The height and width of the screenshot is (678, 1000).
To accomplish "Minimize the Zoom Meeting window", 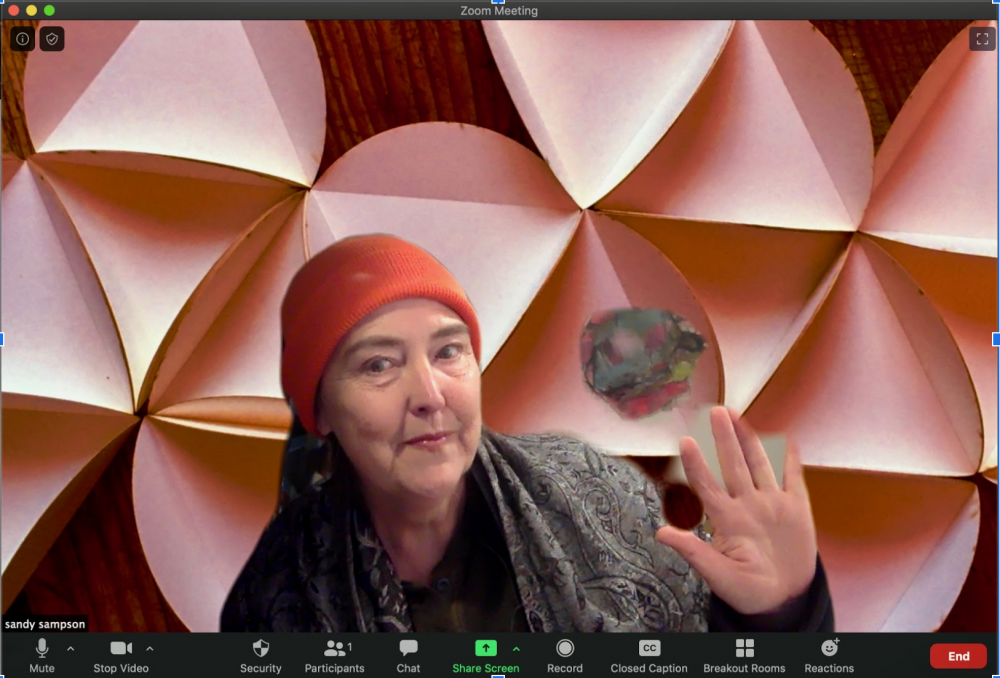I will 31,10.
